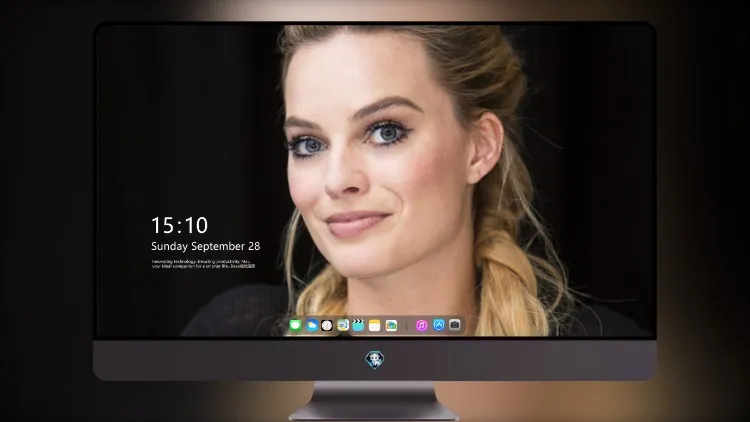This screenshot has height=422, width=750.
Task: Open the yellow Notes app in dock
Action: click(x=375, y=325)
